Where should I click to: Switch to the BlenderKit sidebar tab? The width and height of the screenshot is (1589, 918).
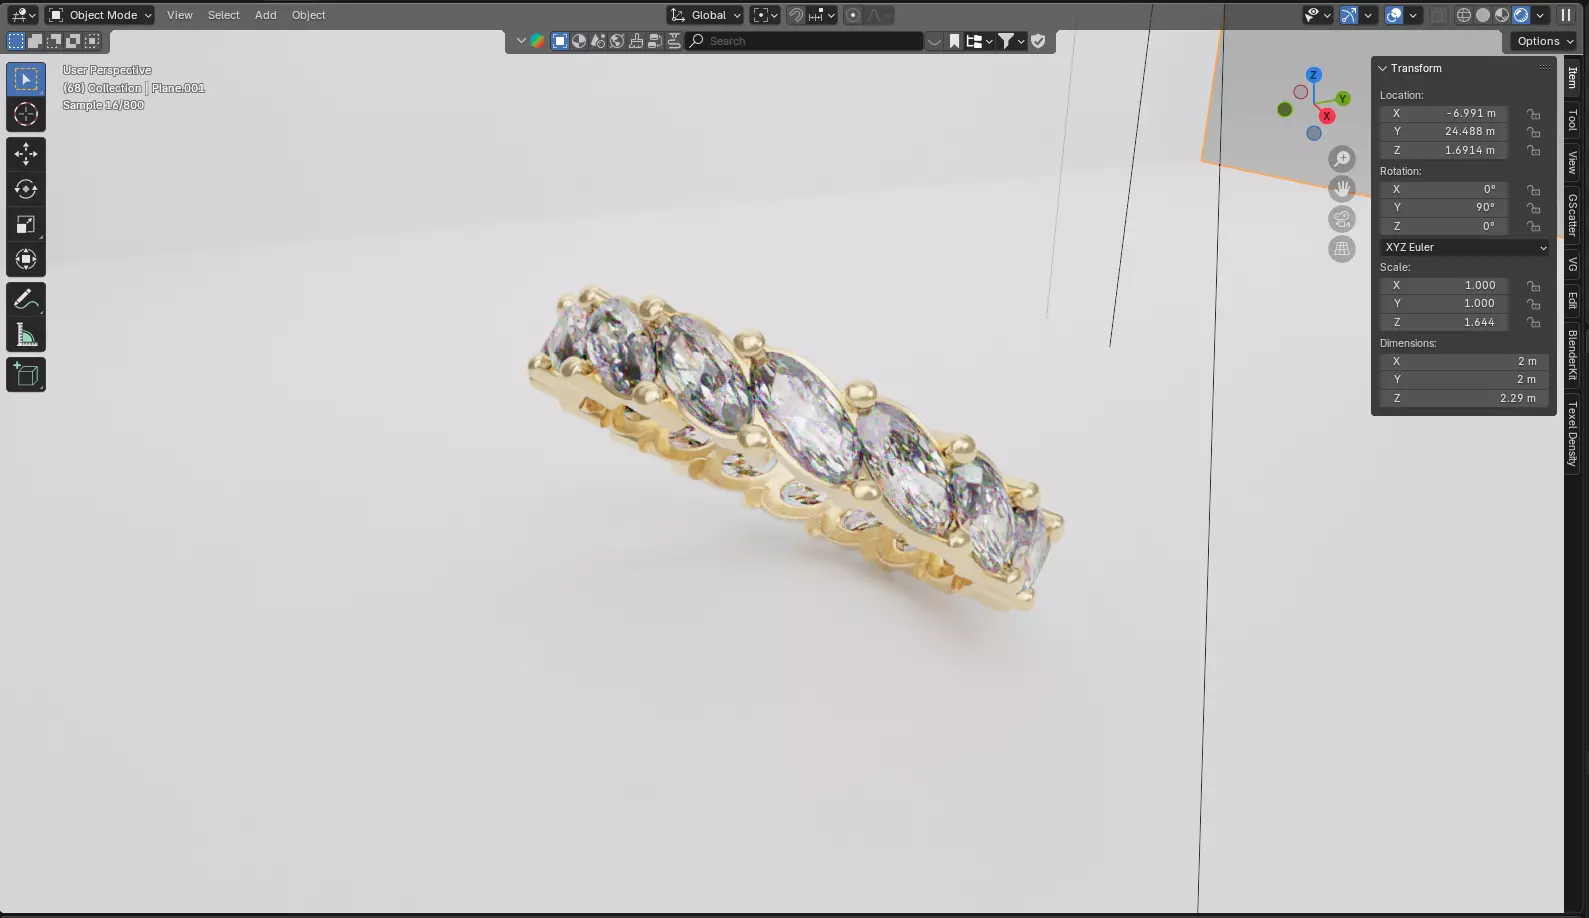coord(1573,354)
